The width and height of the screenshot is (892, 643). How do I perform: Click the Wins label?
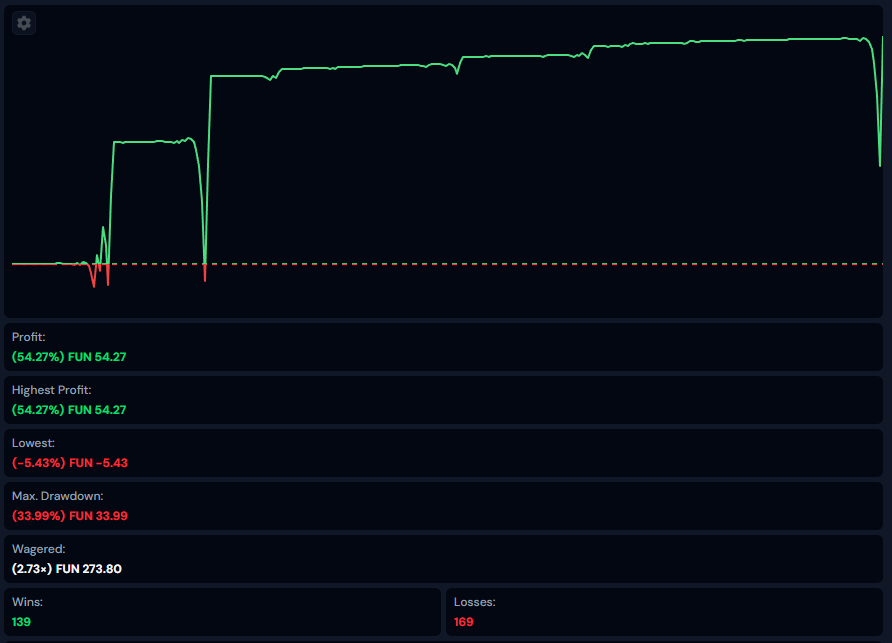27,602
